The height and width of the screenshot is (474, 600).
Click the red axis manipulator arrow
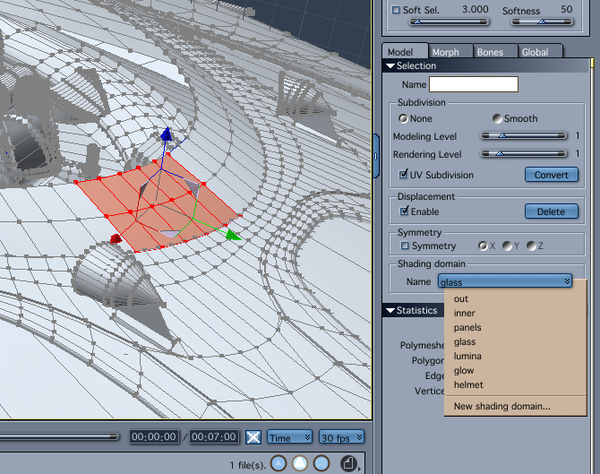116,239
